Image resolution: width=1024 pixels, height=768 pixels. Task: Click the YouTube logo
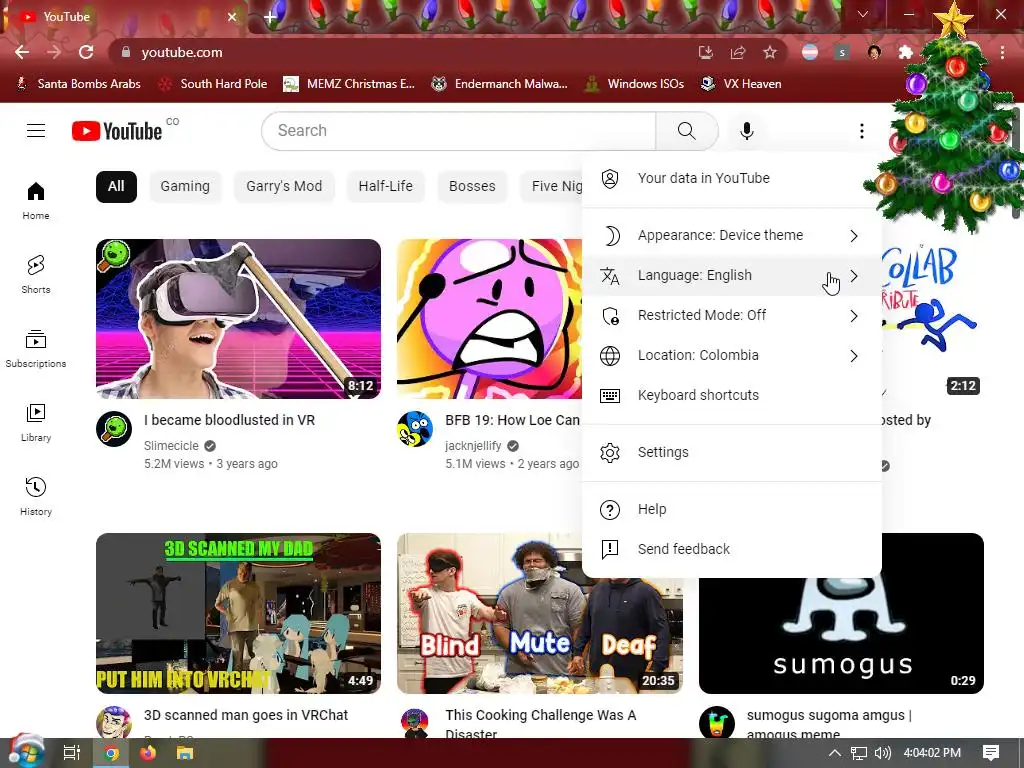pos(117,131)
